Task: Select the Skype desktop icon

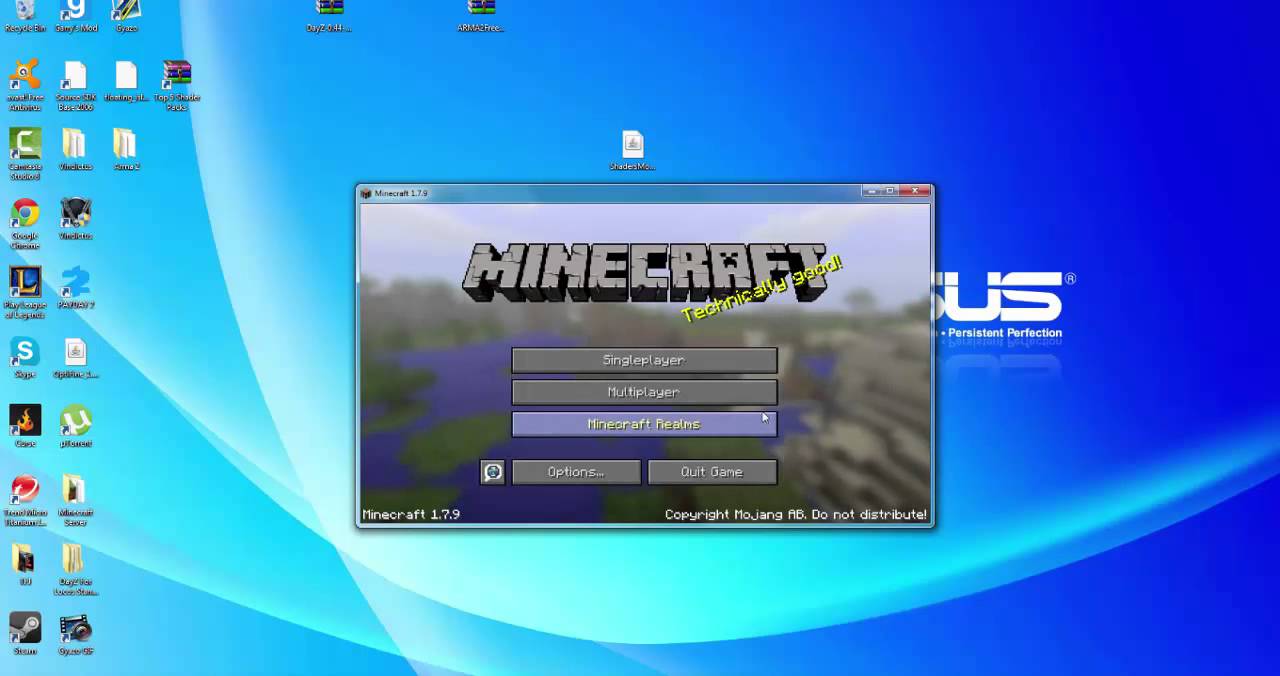Action: (x=25, y=357)
